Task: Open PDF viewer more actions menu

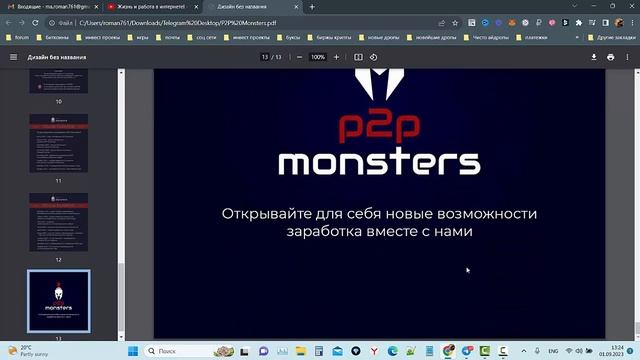Action: [627, 57]
